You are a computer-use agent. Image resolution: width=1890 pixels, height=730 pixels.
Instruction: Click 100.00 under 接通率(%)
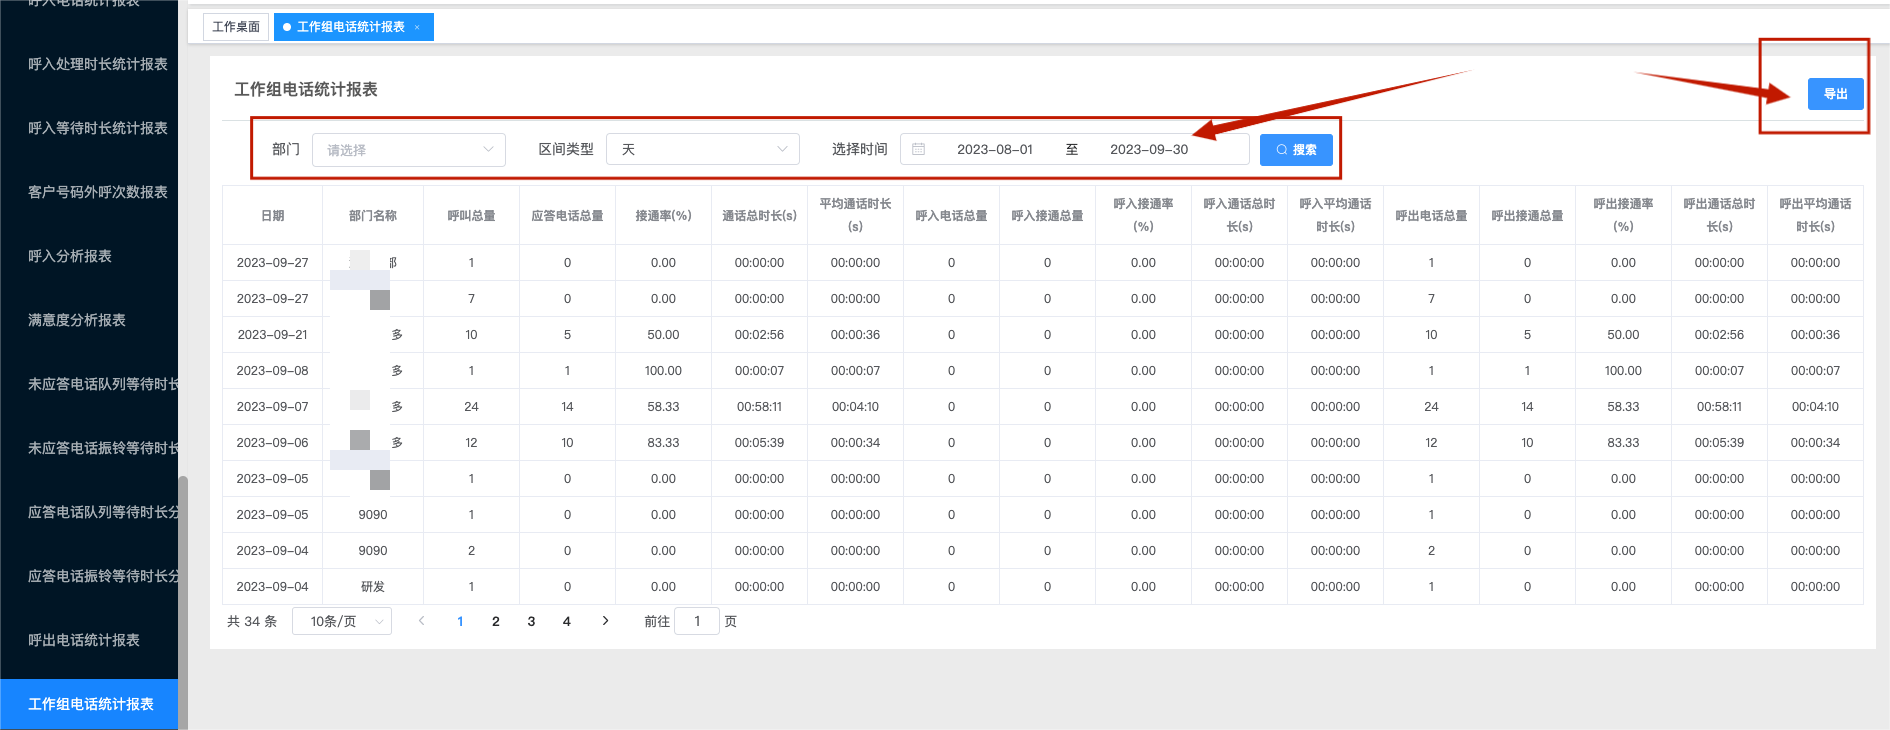[663, 371]
